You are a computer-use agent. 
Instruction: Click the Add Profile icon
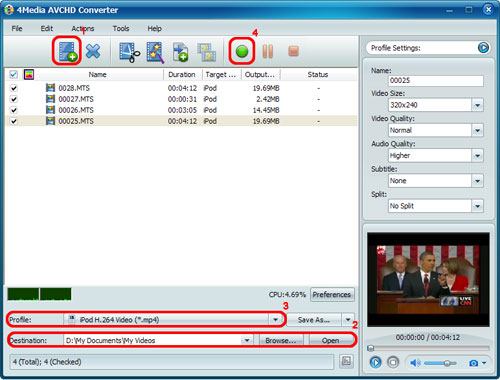tap(180, 52)
